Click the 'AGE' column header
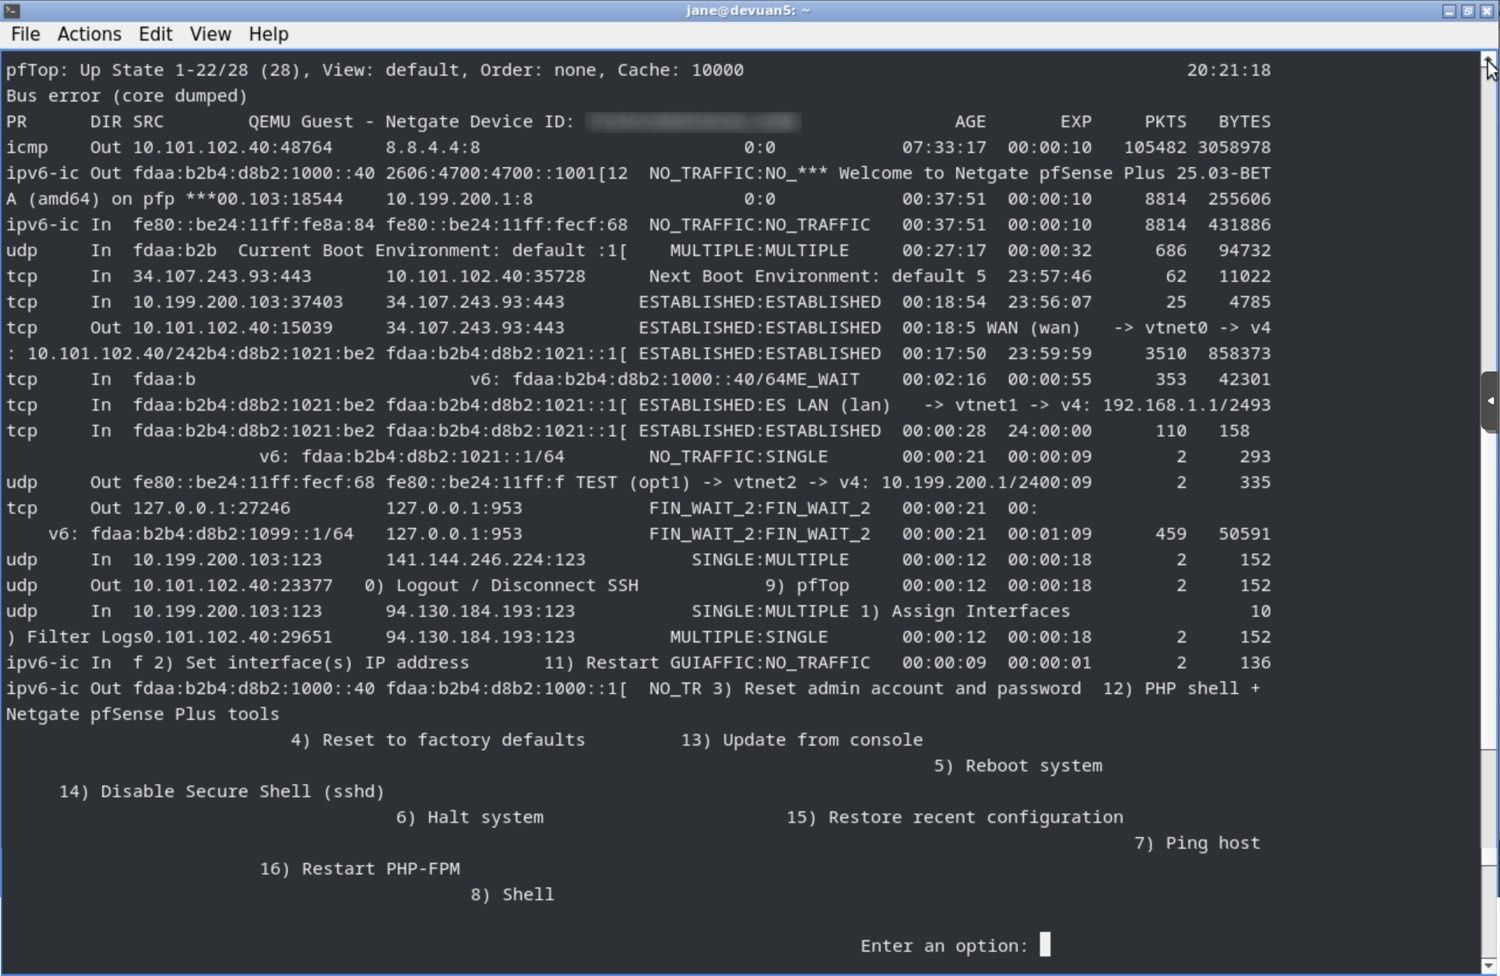This screenshot has width=1500, height=976. point(970,121)
